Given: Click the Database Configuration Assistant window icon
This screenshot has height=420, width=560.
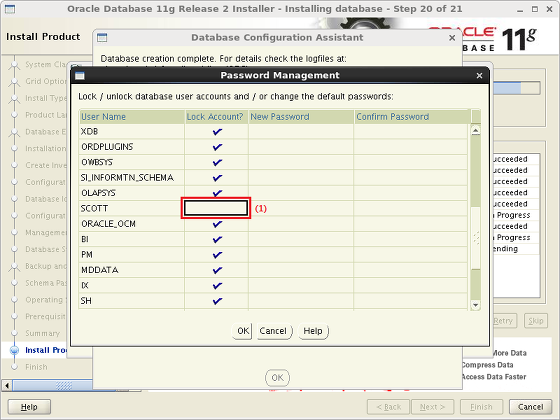Looking at the screenshot, I should 102,38.
